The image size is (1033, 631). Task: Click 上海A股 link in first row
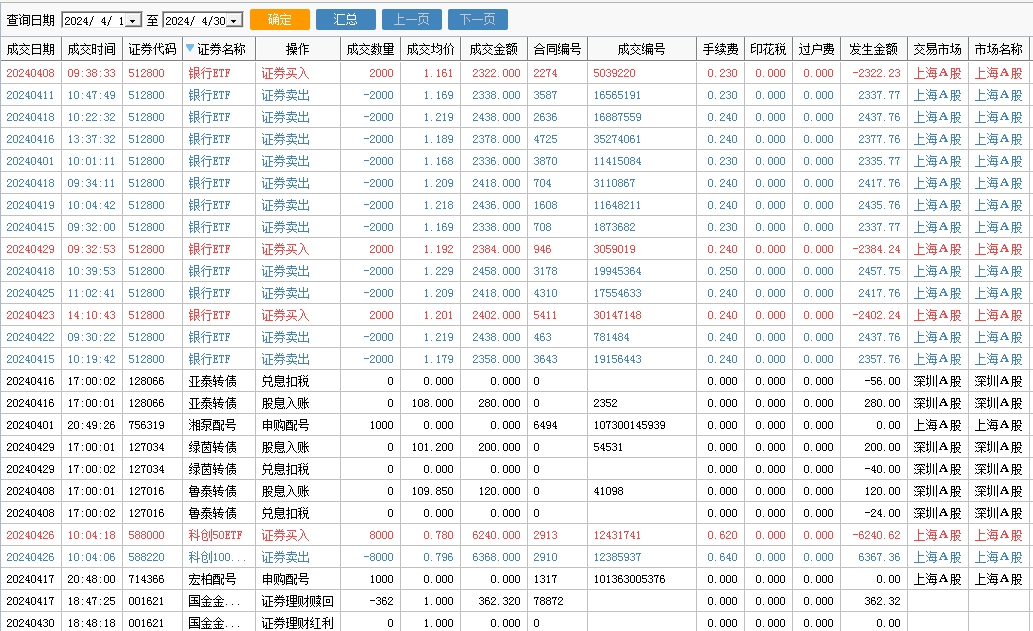(x=937, y=73)
